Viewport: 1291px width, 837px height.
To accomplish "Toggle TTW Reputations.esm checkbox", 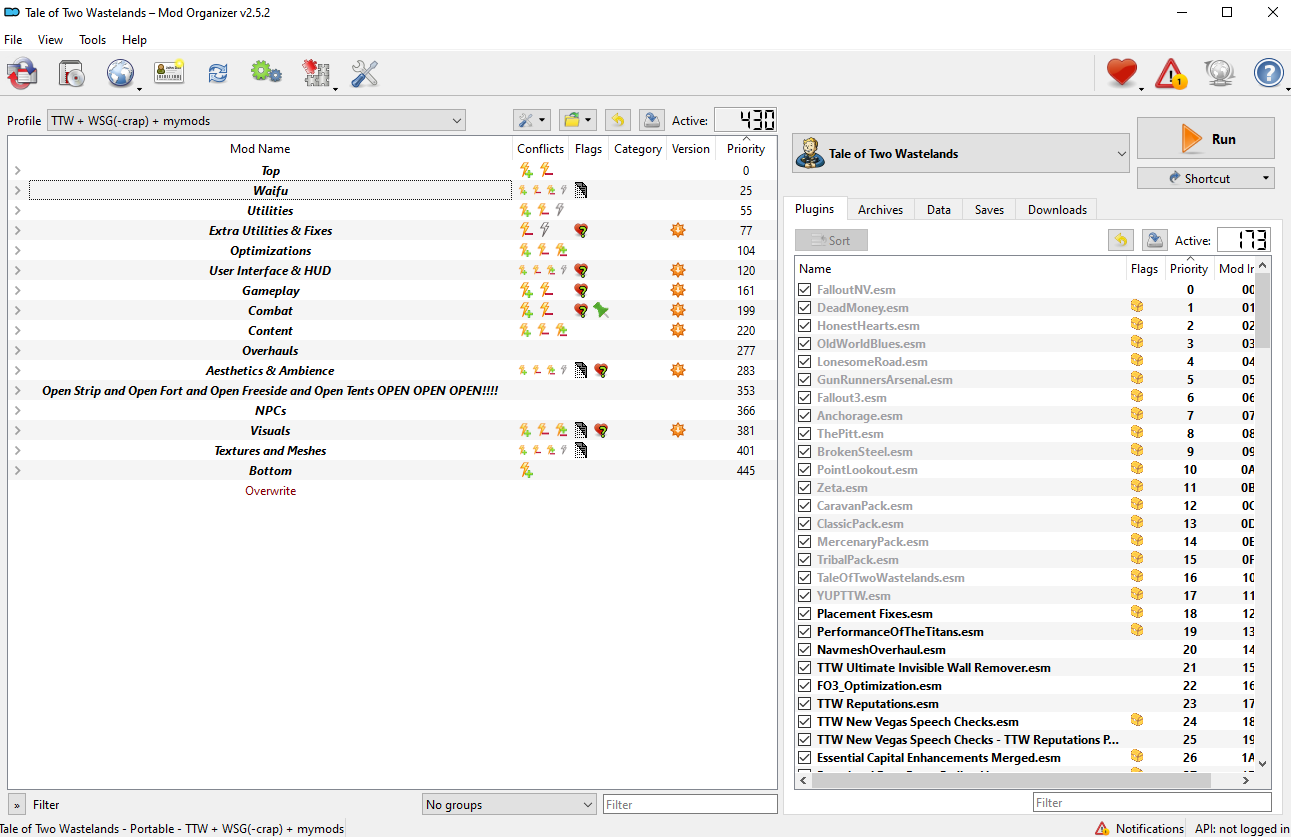I will click(x=805, y=703).
